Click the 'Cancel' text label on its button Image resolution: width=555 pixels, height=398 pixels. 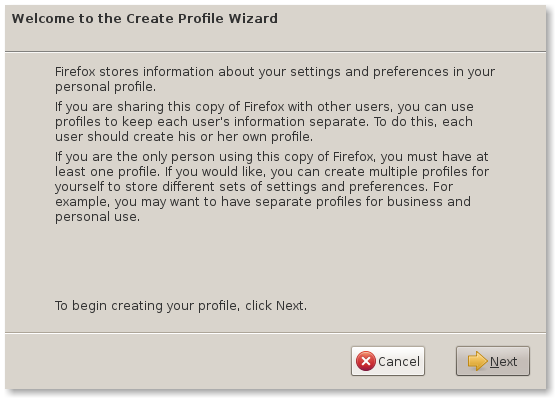click(x=399, y=362)
